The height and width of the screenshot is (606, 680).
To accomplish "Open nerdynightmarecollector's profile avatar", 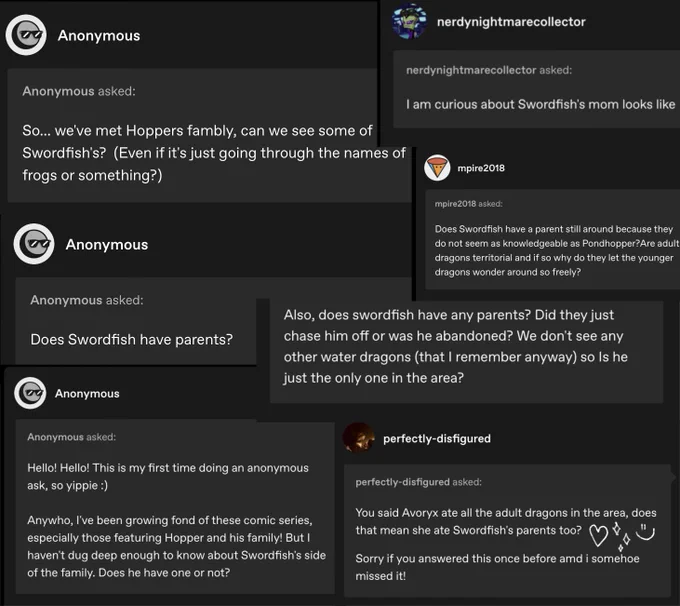I will [409, 21].
